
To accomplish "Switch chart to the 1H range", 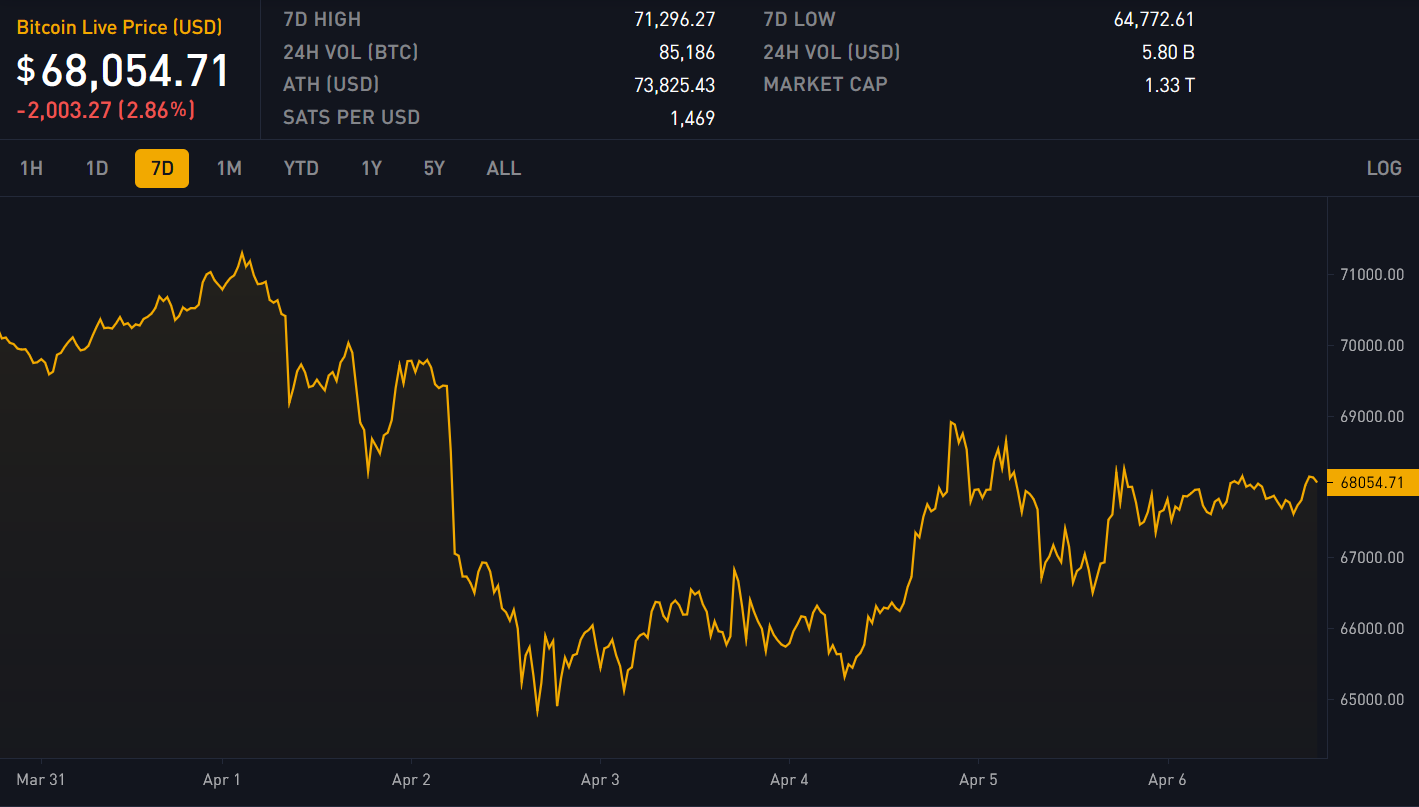I will 31,168.
